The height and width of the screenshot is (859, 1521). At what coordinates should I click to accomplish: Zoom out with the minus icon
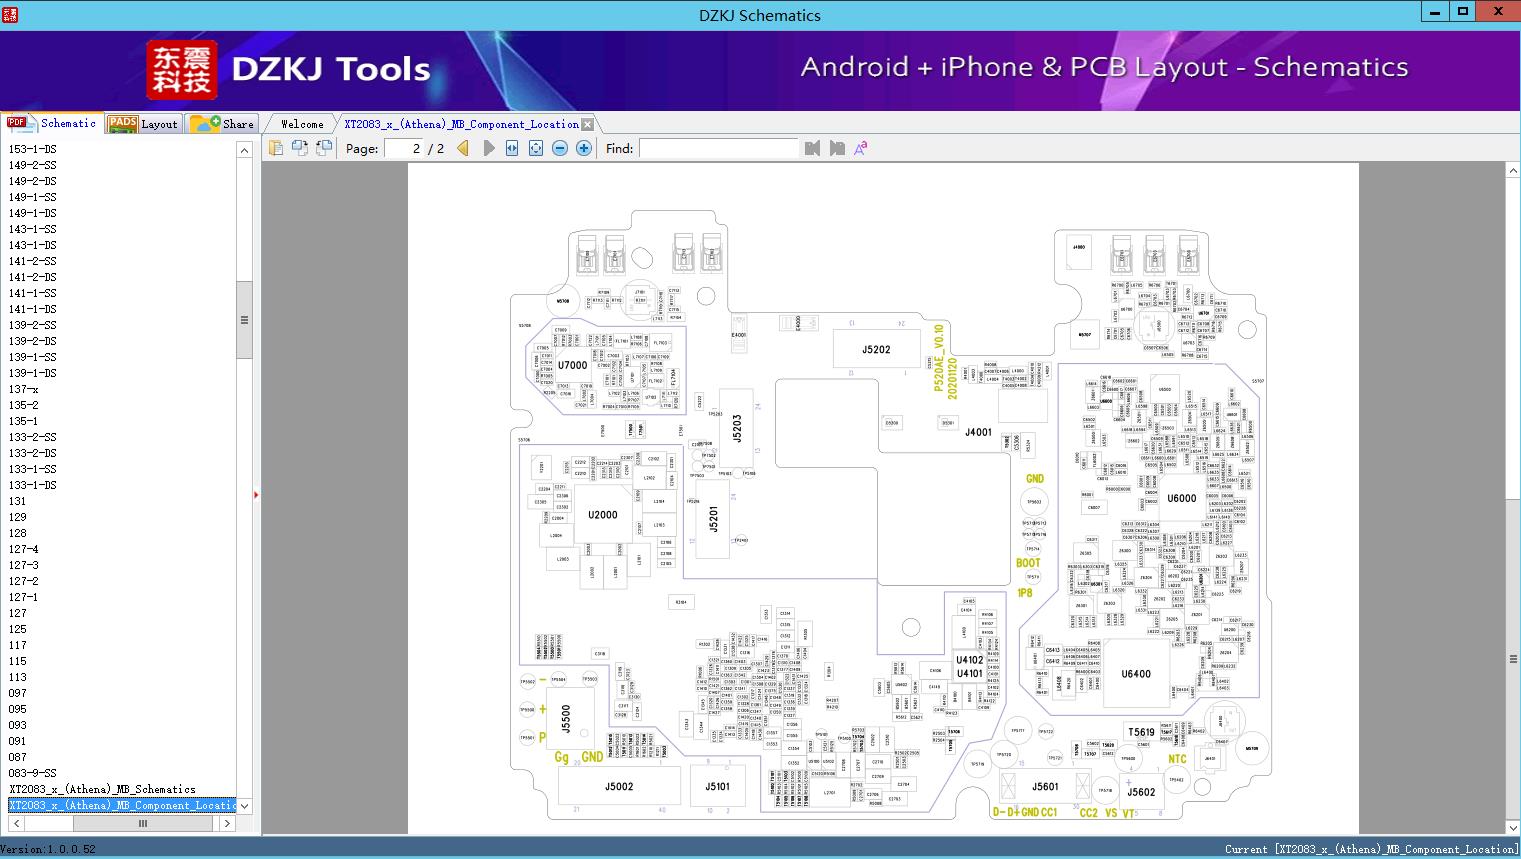click(560, 148)
